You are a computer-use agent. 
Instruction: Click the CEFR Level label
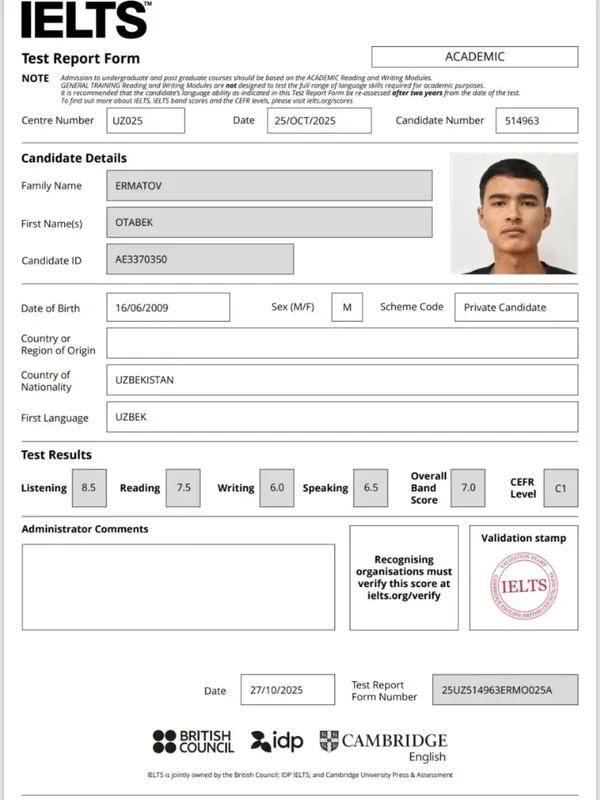523,488
